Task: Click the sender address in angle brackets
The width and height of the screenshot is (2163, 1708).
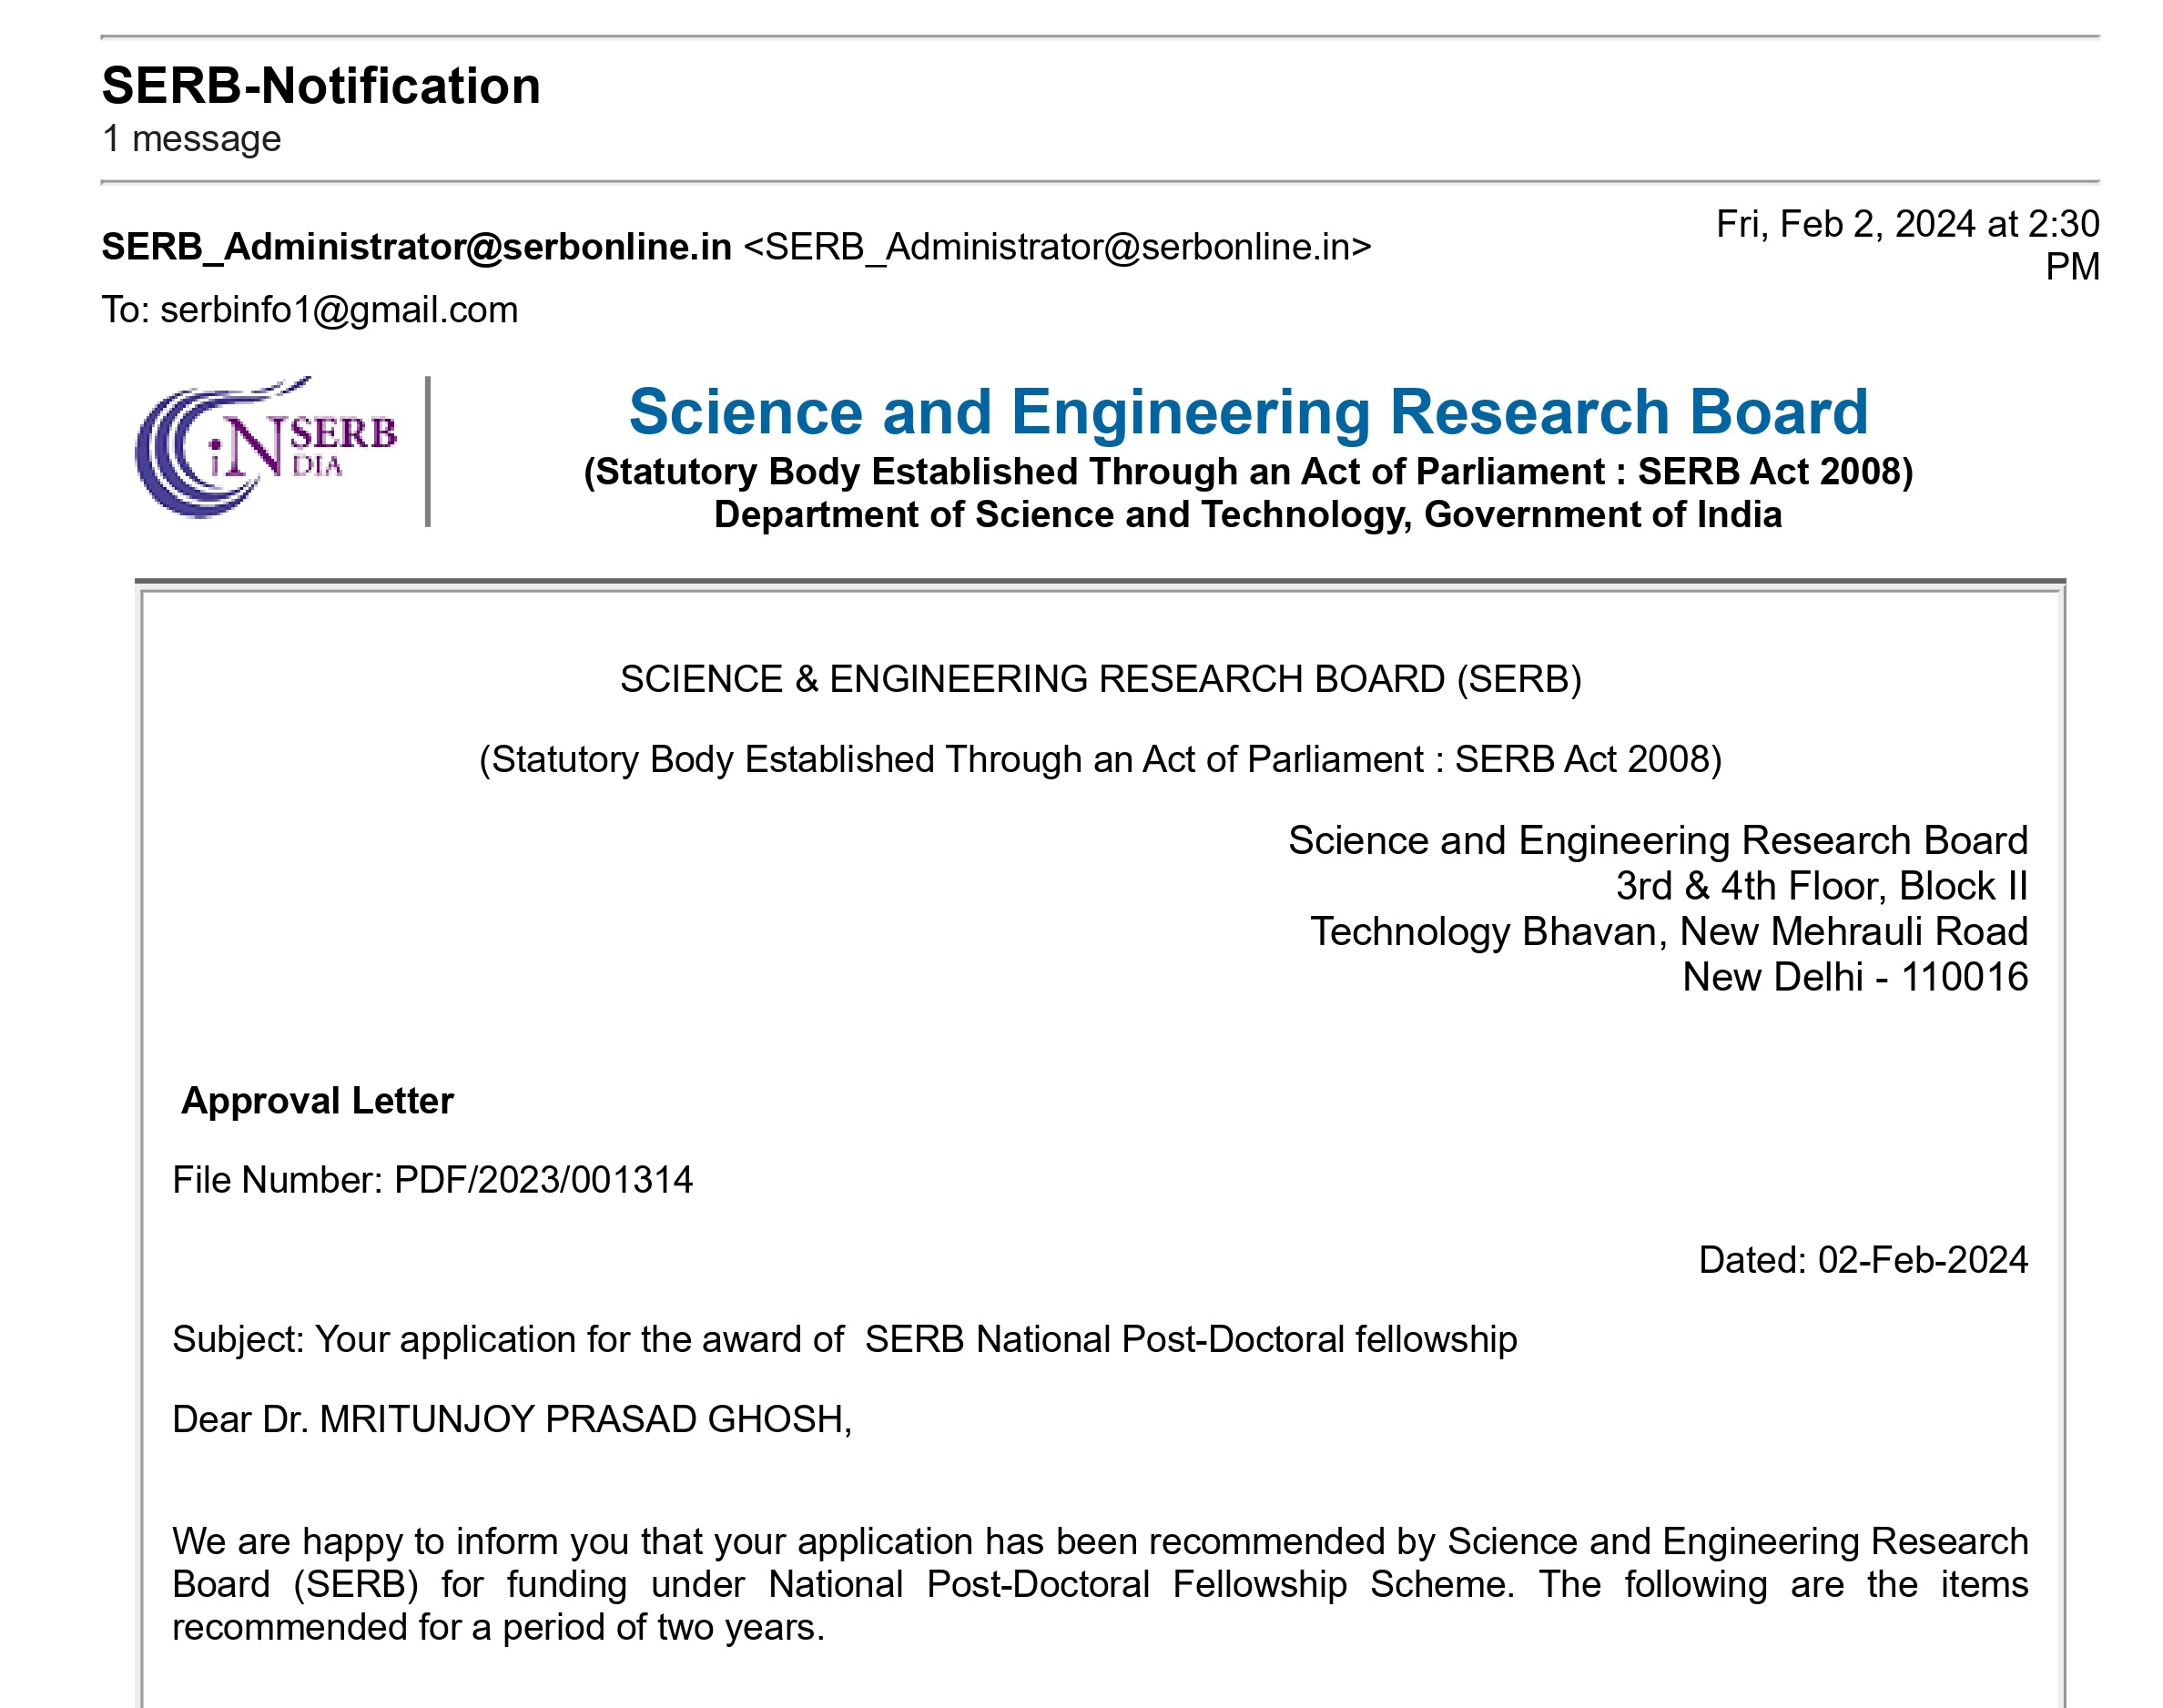Action: [x=1057, y=247]
